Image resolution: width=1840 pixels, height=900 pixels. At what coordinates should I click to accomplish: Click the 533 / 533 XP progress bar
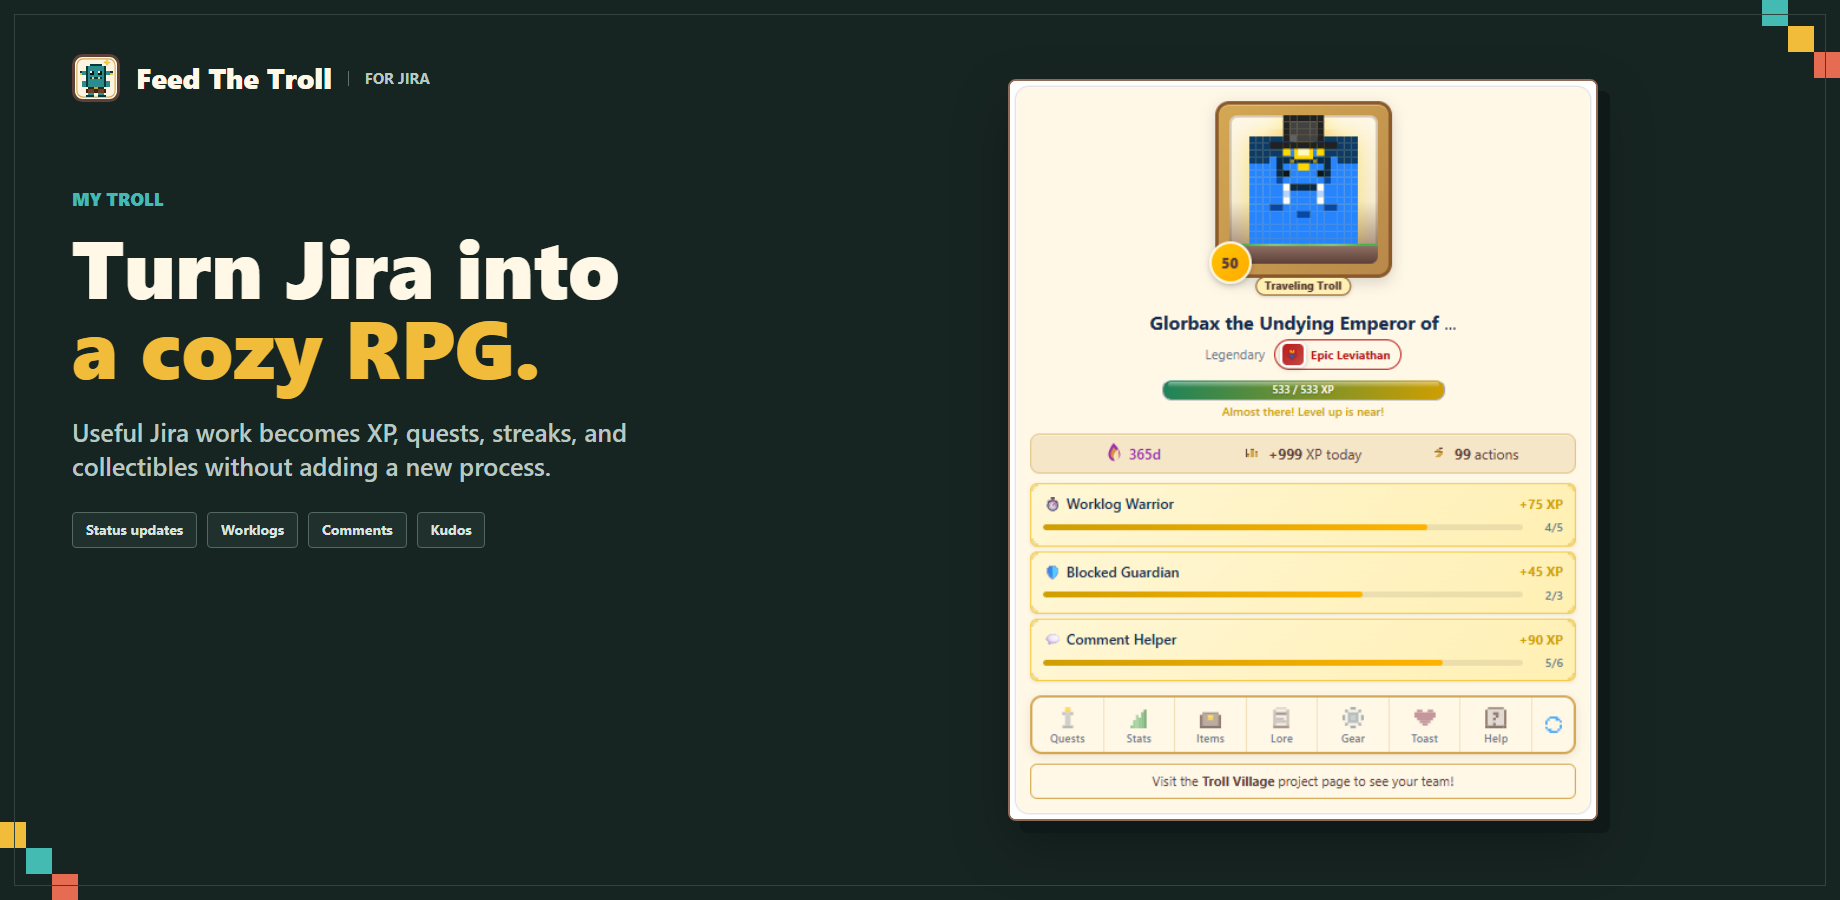(x=1303, y=390)
